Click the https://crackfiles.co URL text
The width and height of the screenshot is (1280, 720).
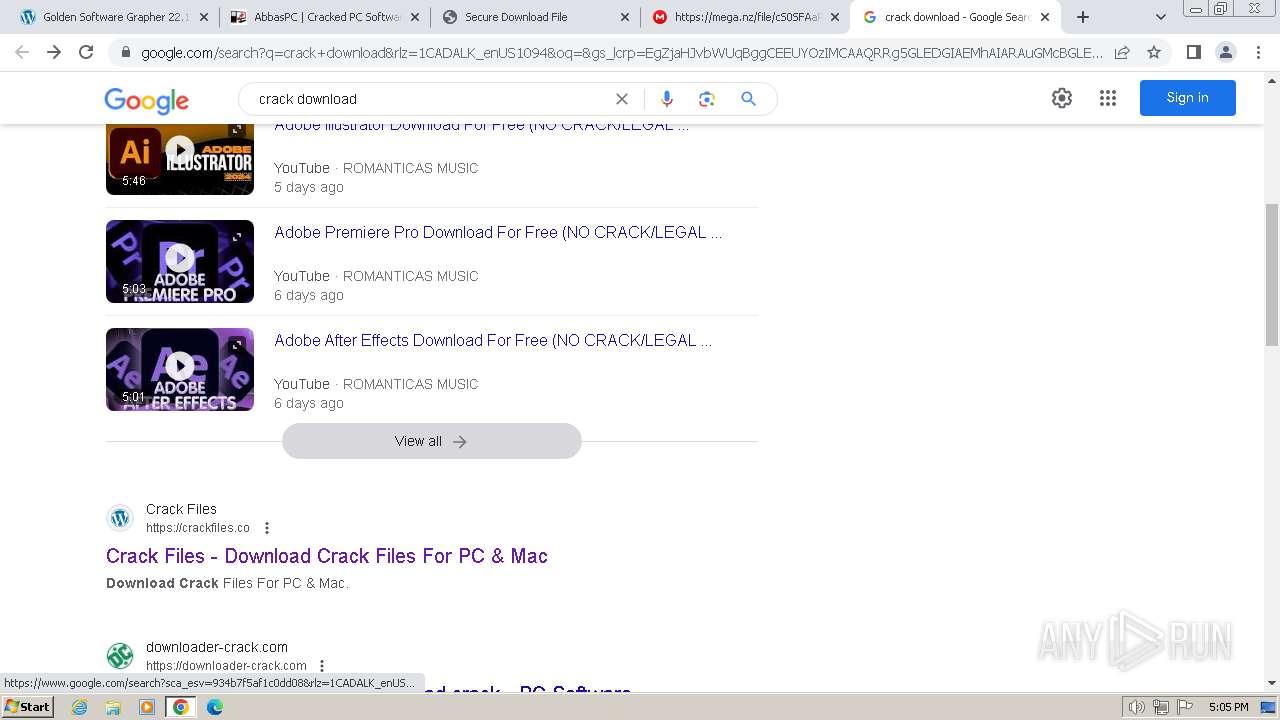pyautogui.click(x=198, y=528)
